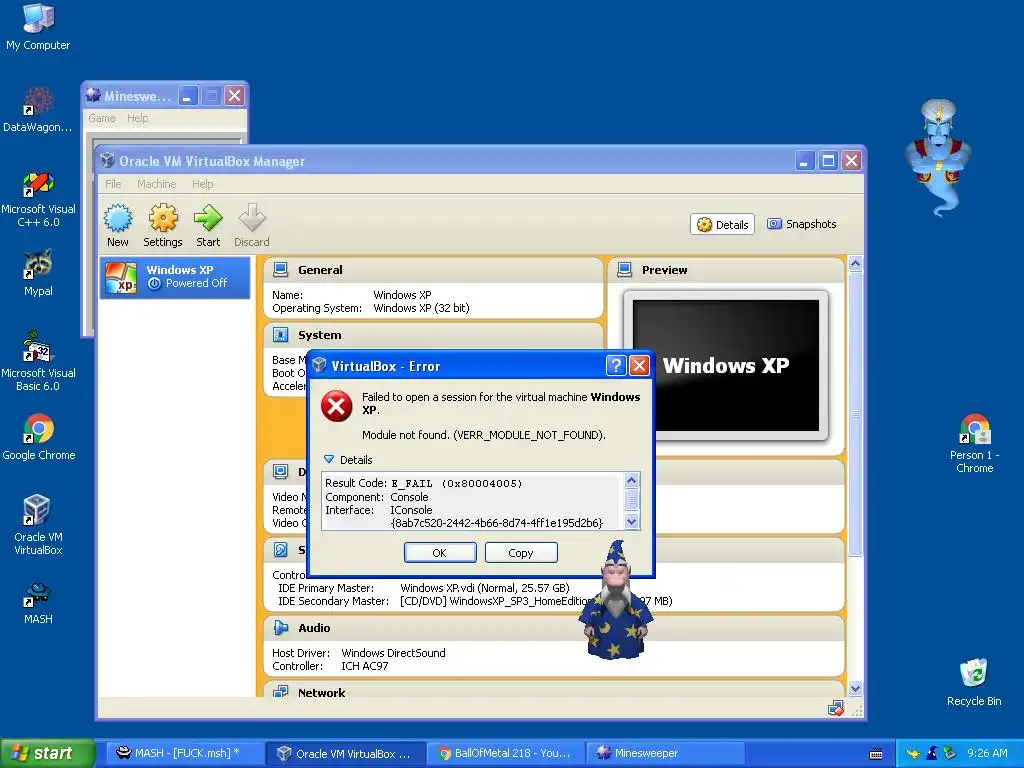Viewport: 1024px width, 768px height.
Task: Open Settings gear in VirtualBox toolbar
Action: 163,218
